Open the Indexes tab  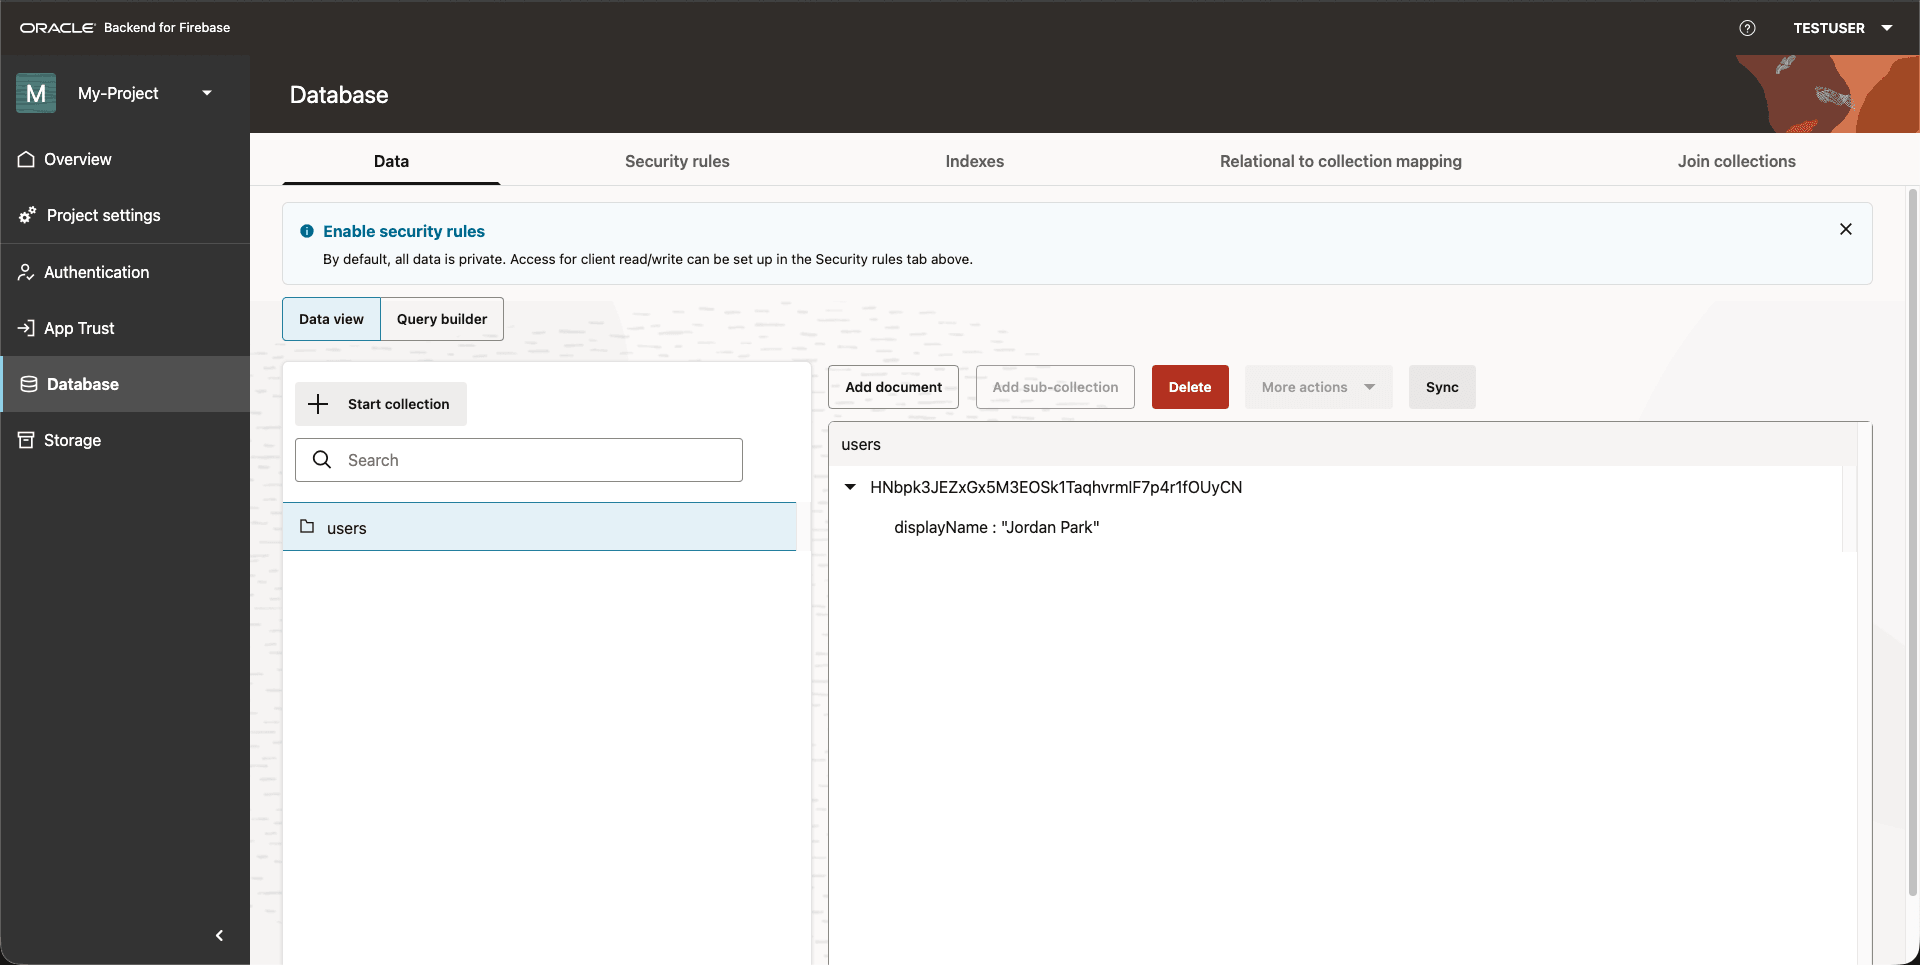tap(974, 161)
